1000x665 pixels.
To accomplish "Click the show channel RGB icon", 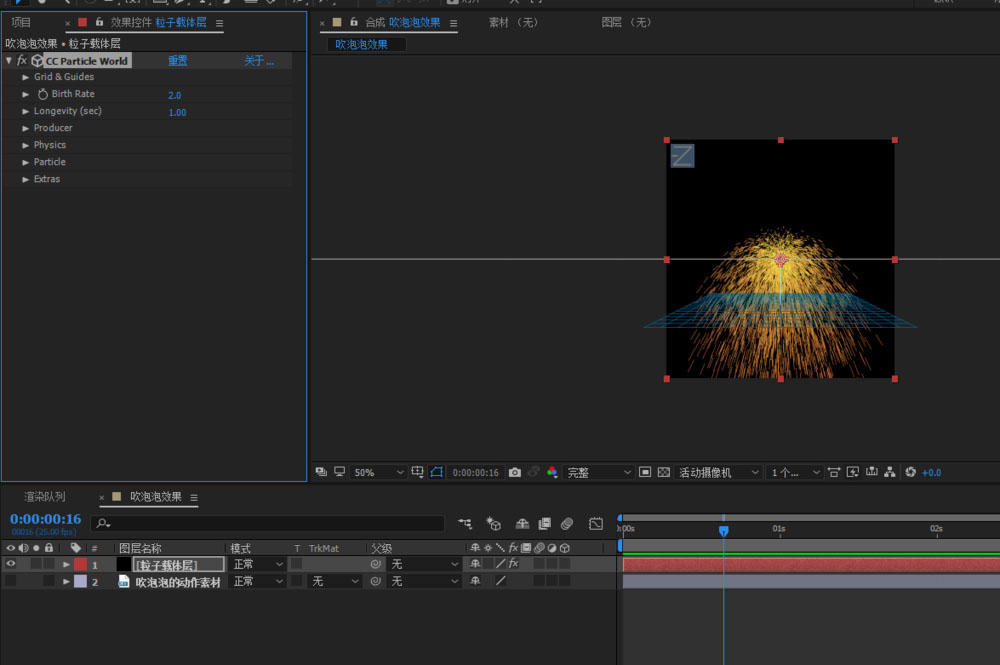I will (x=551, y=472).
